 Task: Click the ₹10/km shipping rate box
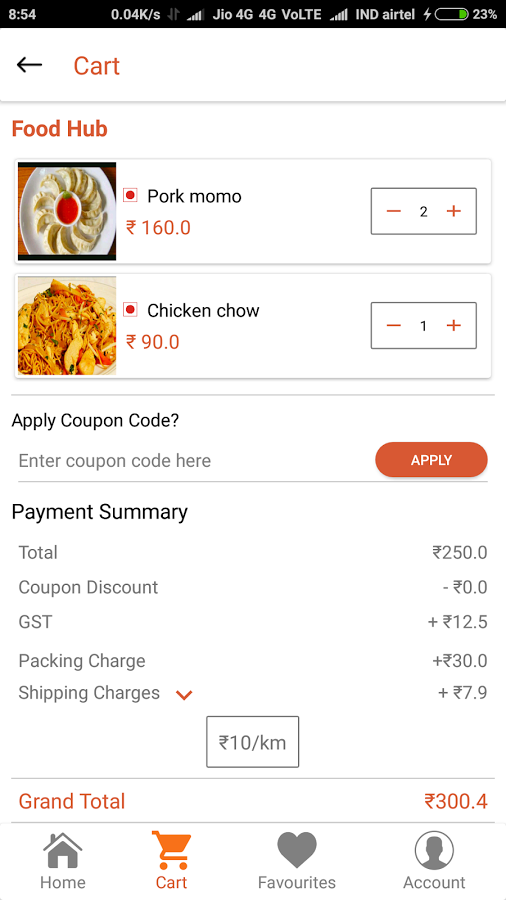(252, 742)
